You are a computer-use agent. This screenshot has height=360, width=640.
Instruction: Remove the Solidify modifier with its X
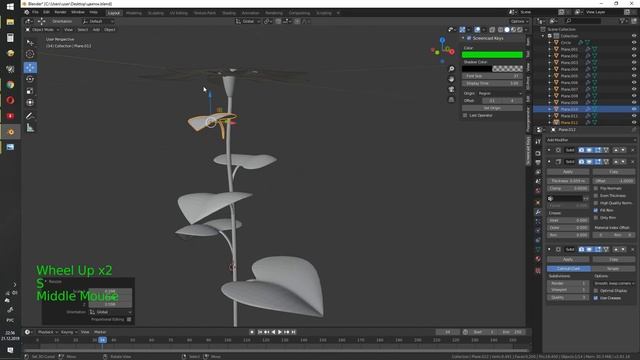click(633, 162)
